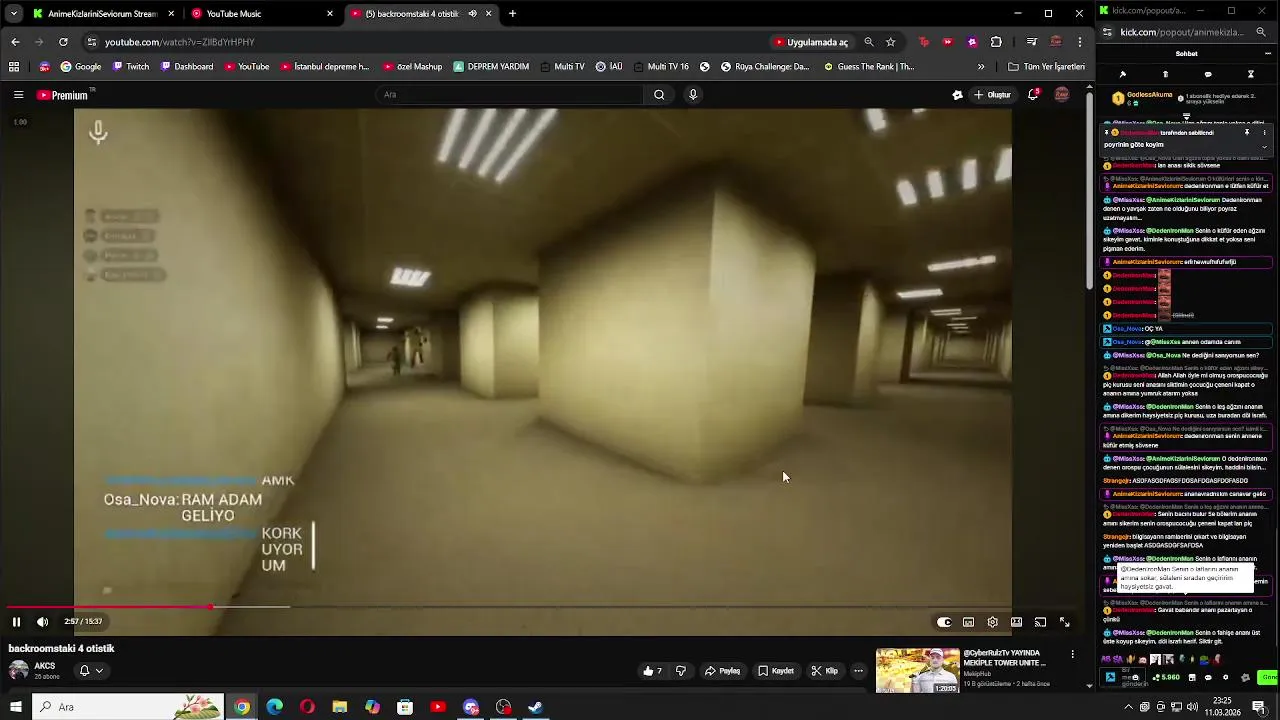Viewport: 1280px width, 720px height.
Task: Click the Oluştur create button
Action: (x=992, y=95)
